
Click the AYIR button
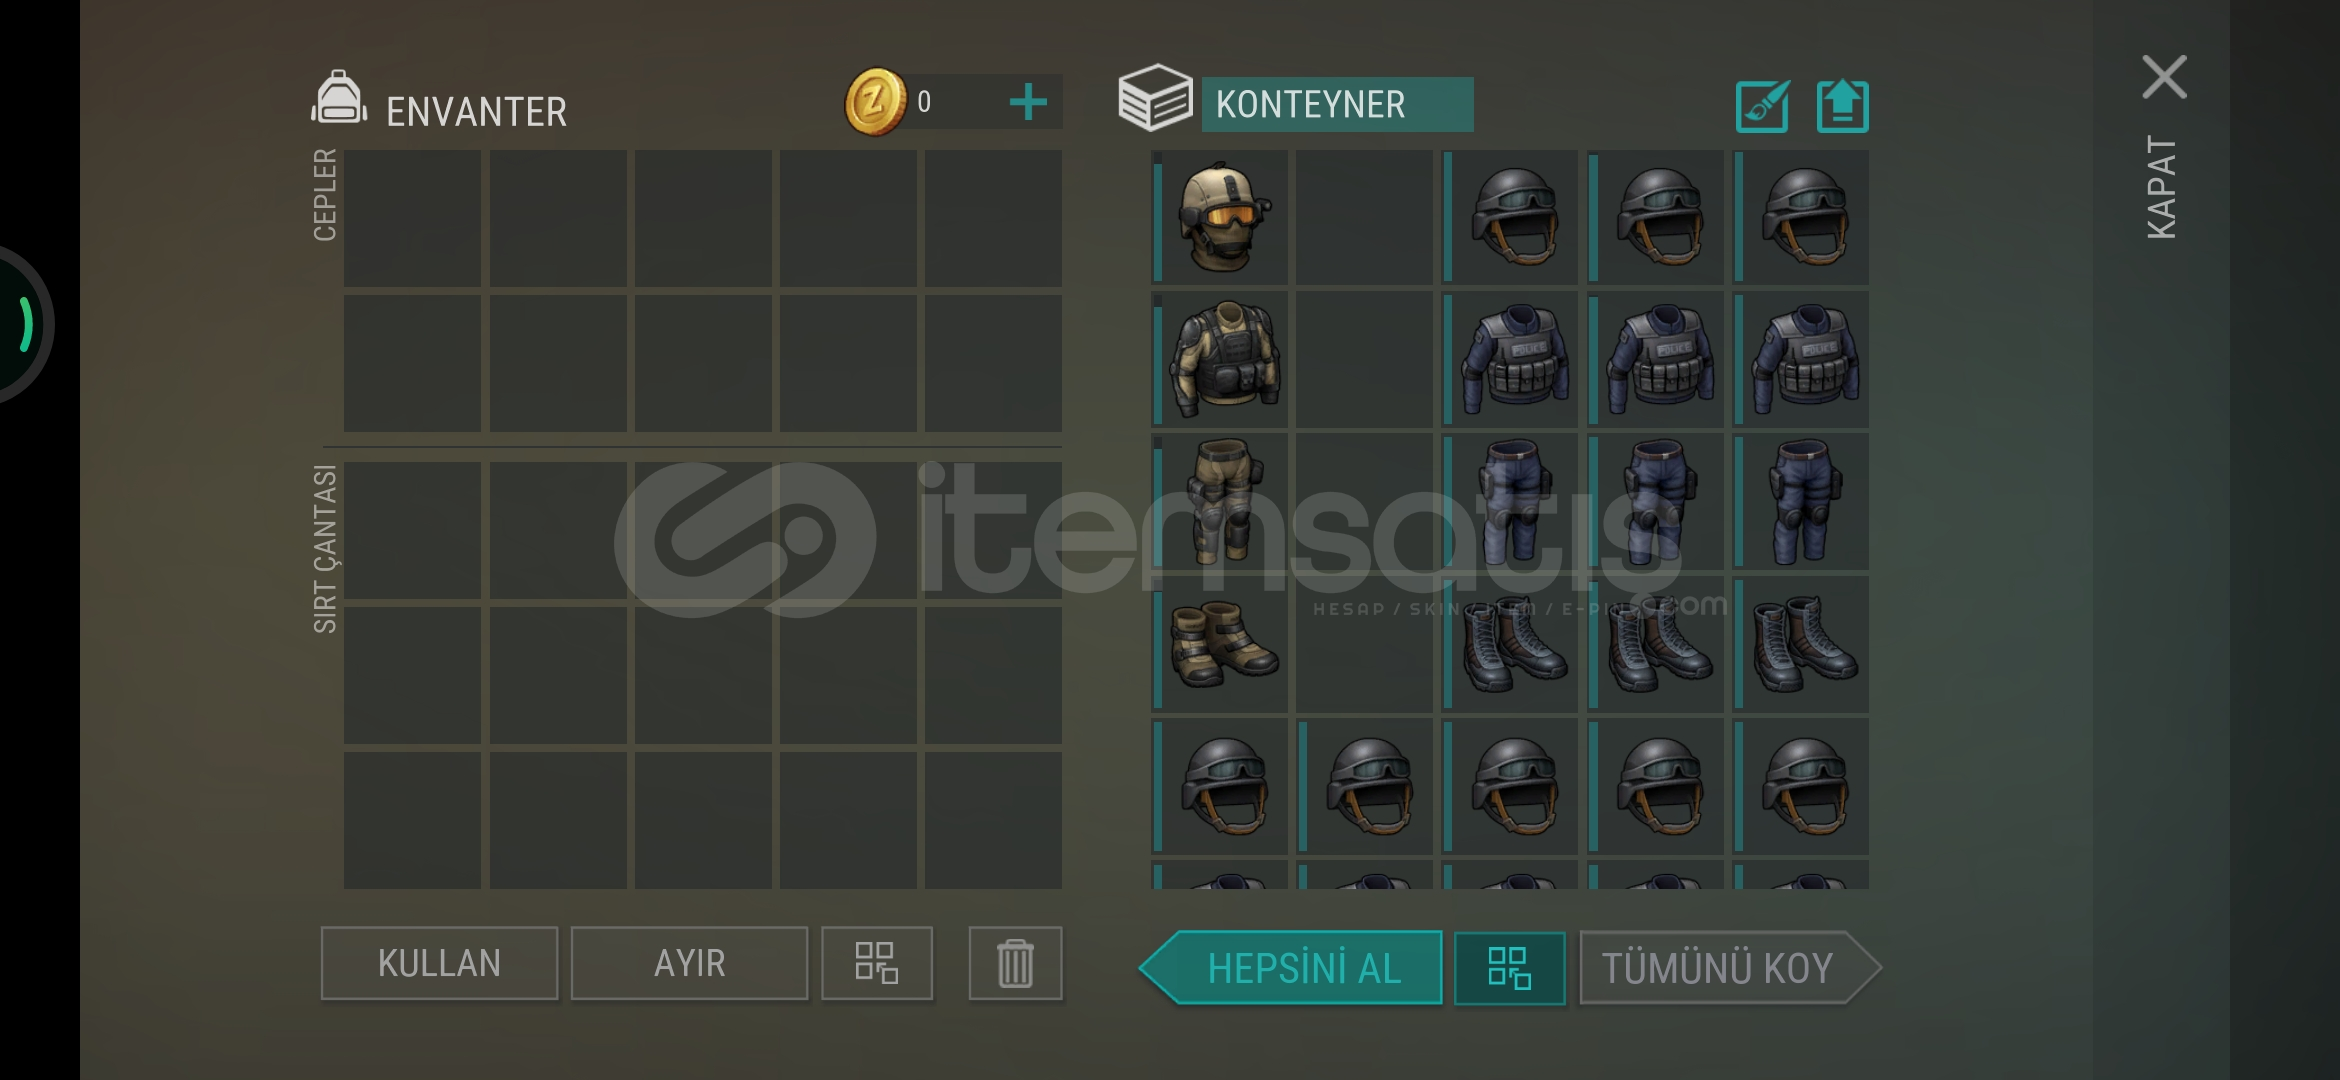click(x=689, y=963)
